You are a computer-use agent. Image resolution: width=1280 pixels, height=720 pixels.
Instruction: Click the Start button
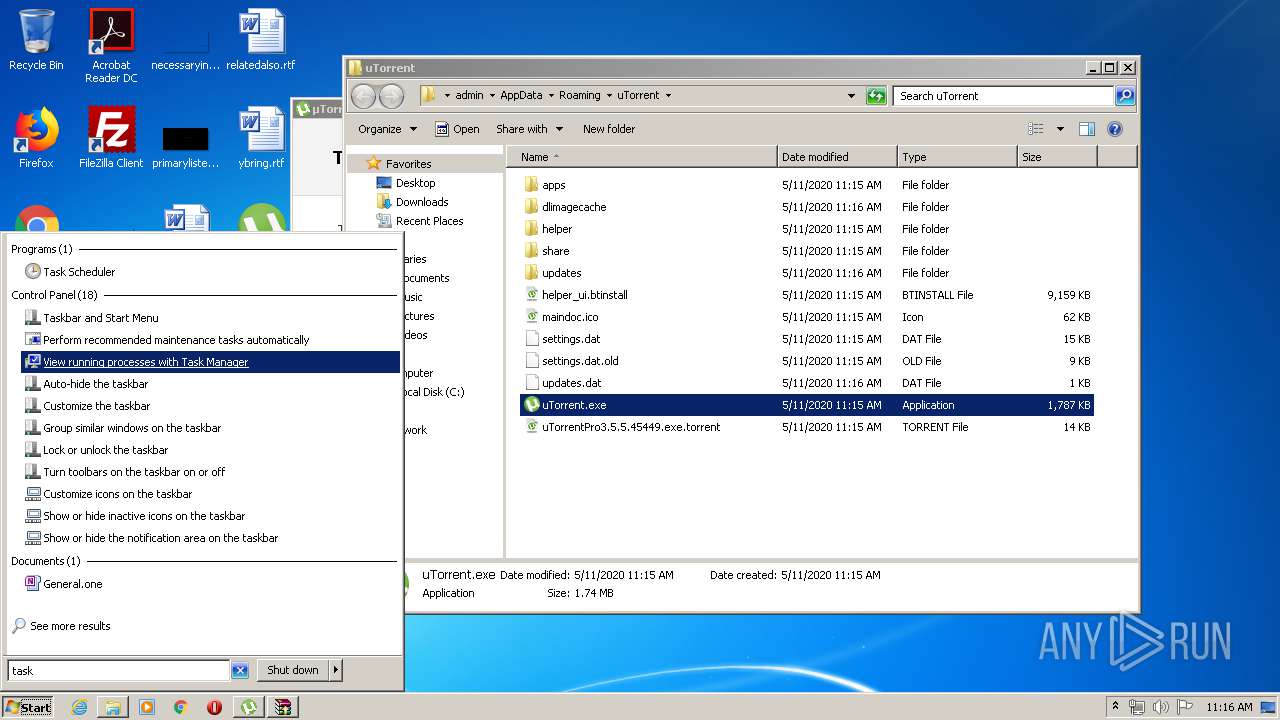pyautogui.click(x=27, y=707)
